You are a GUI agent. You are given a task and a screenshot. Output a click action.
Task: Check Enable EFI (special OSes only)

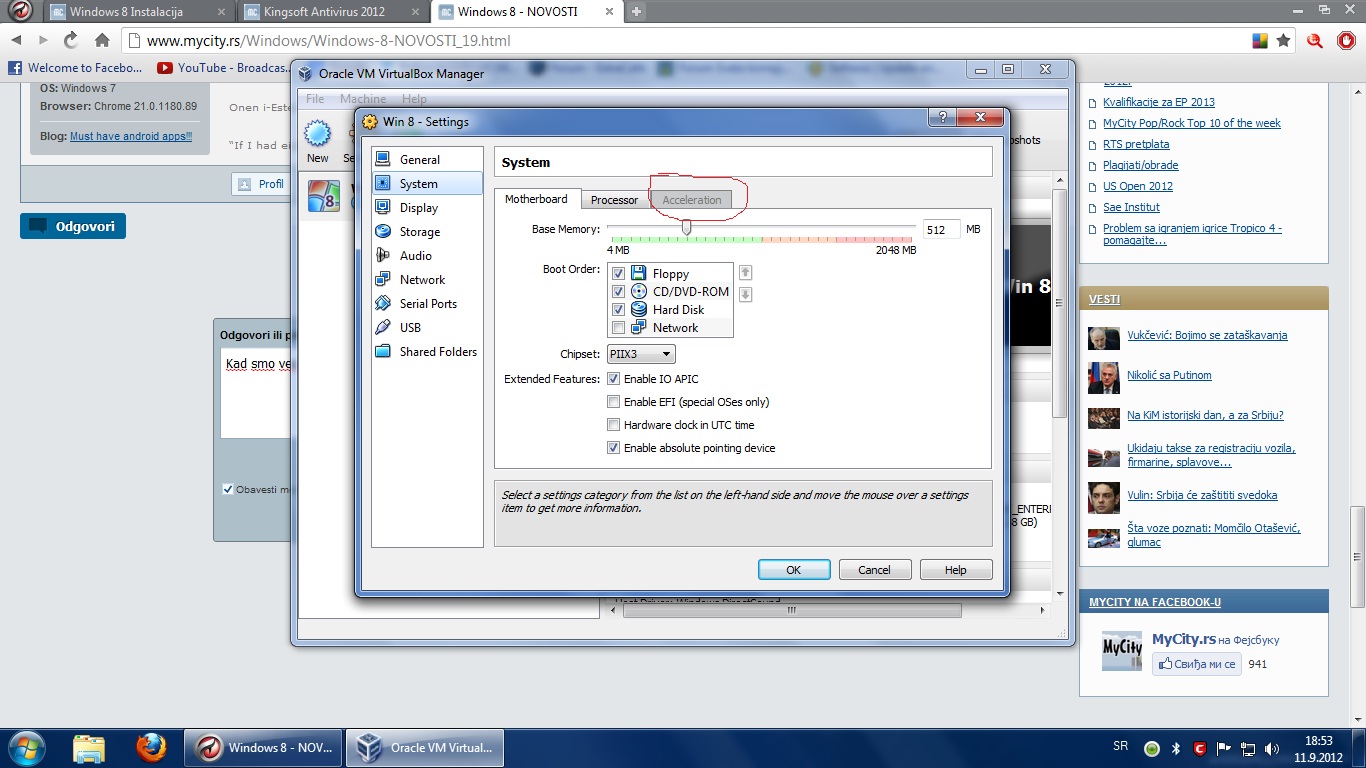click(x=614, y=402)
